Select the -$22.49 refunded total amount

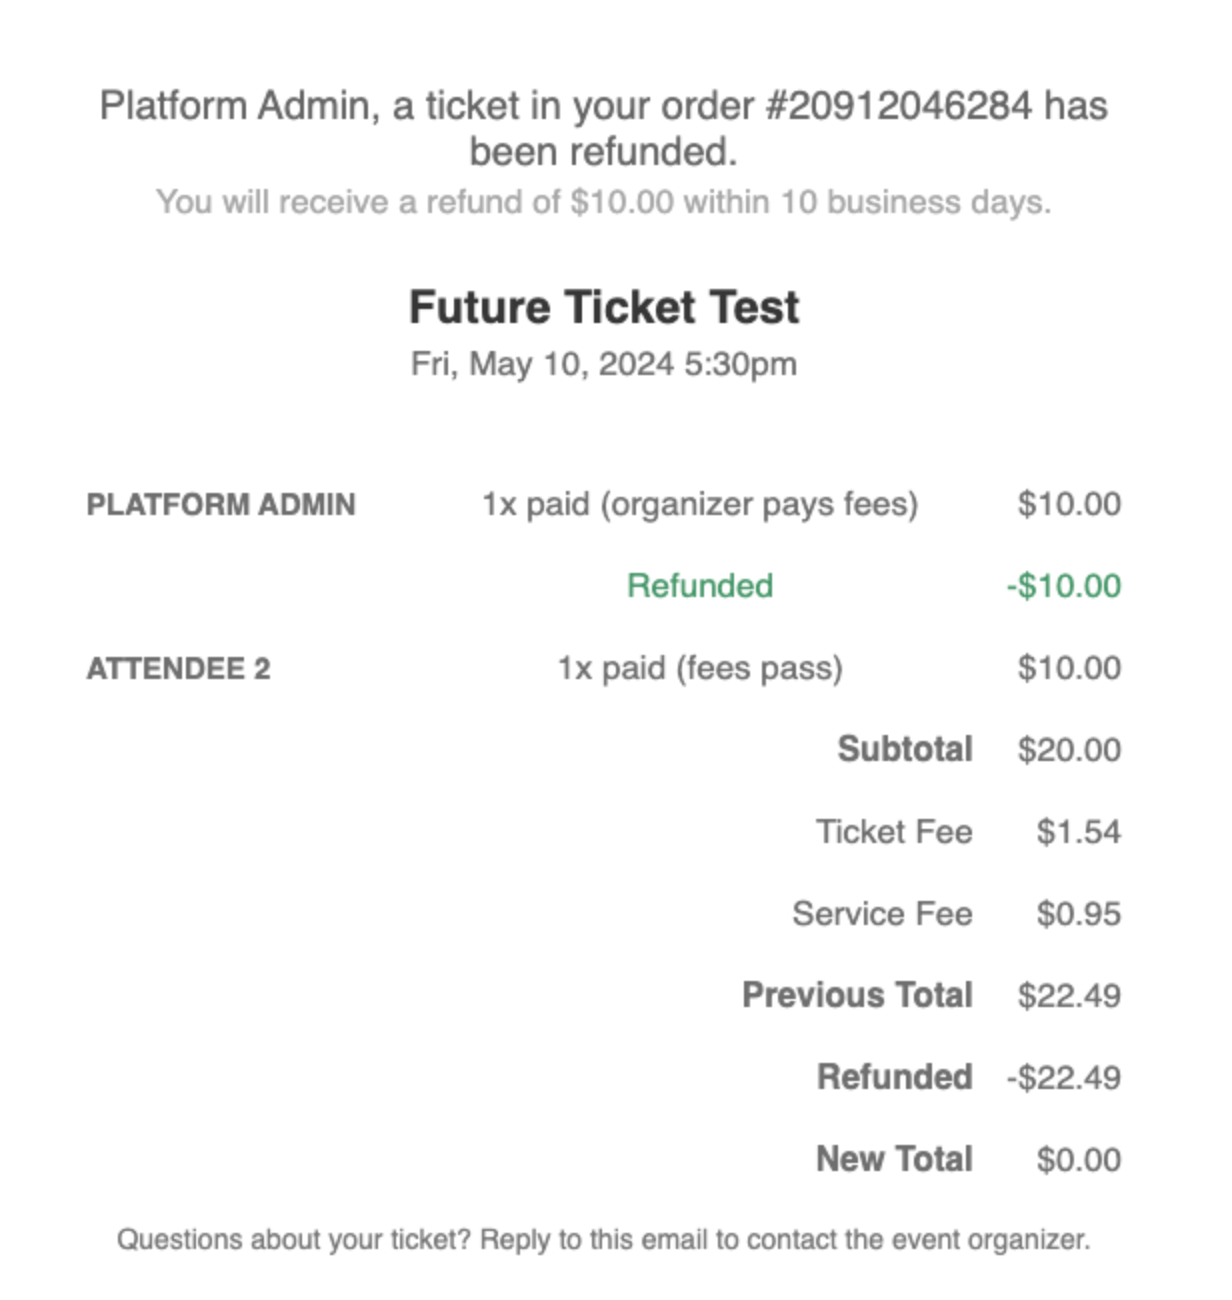(1063, 1078)
